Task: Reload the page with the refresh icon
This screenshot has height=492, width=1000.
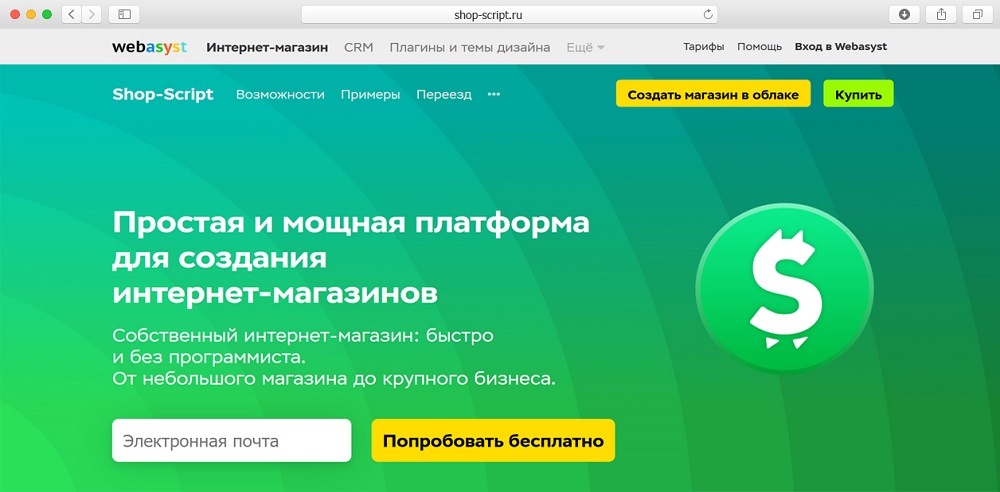Action: 707,15
